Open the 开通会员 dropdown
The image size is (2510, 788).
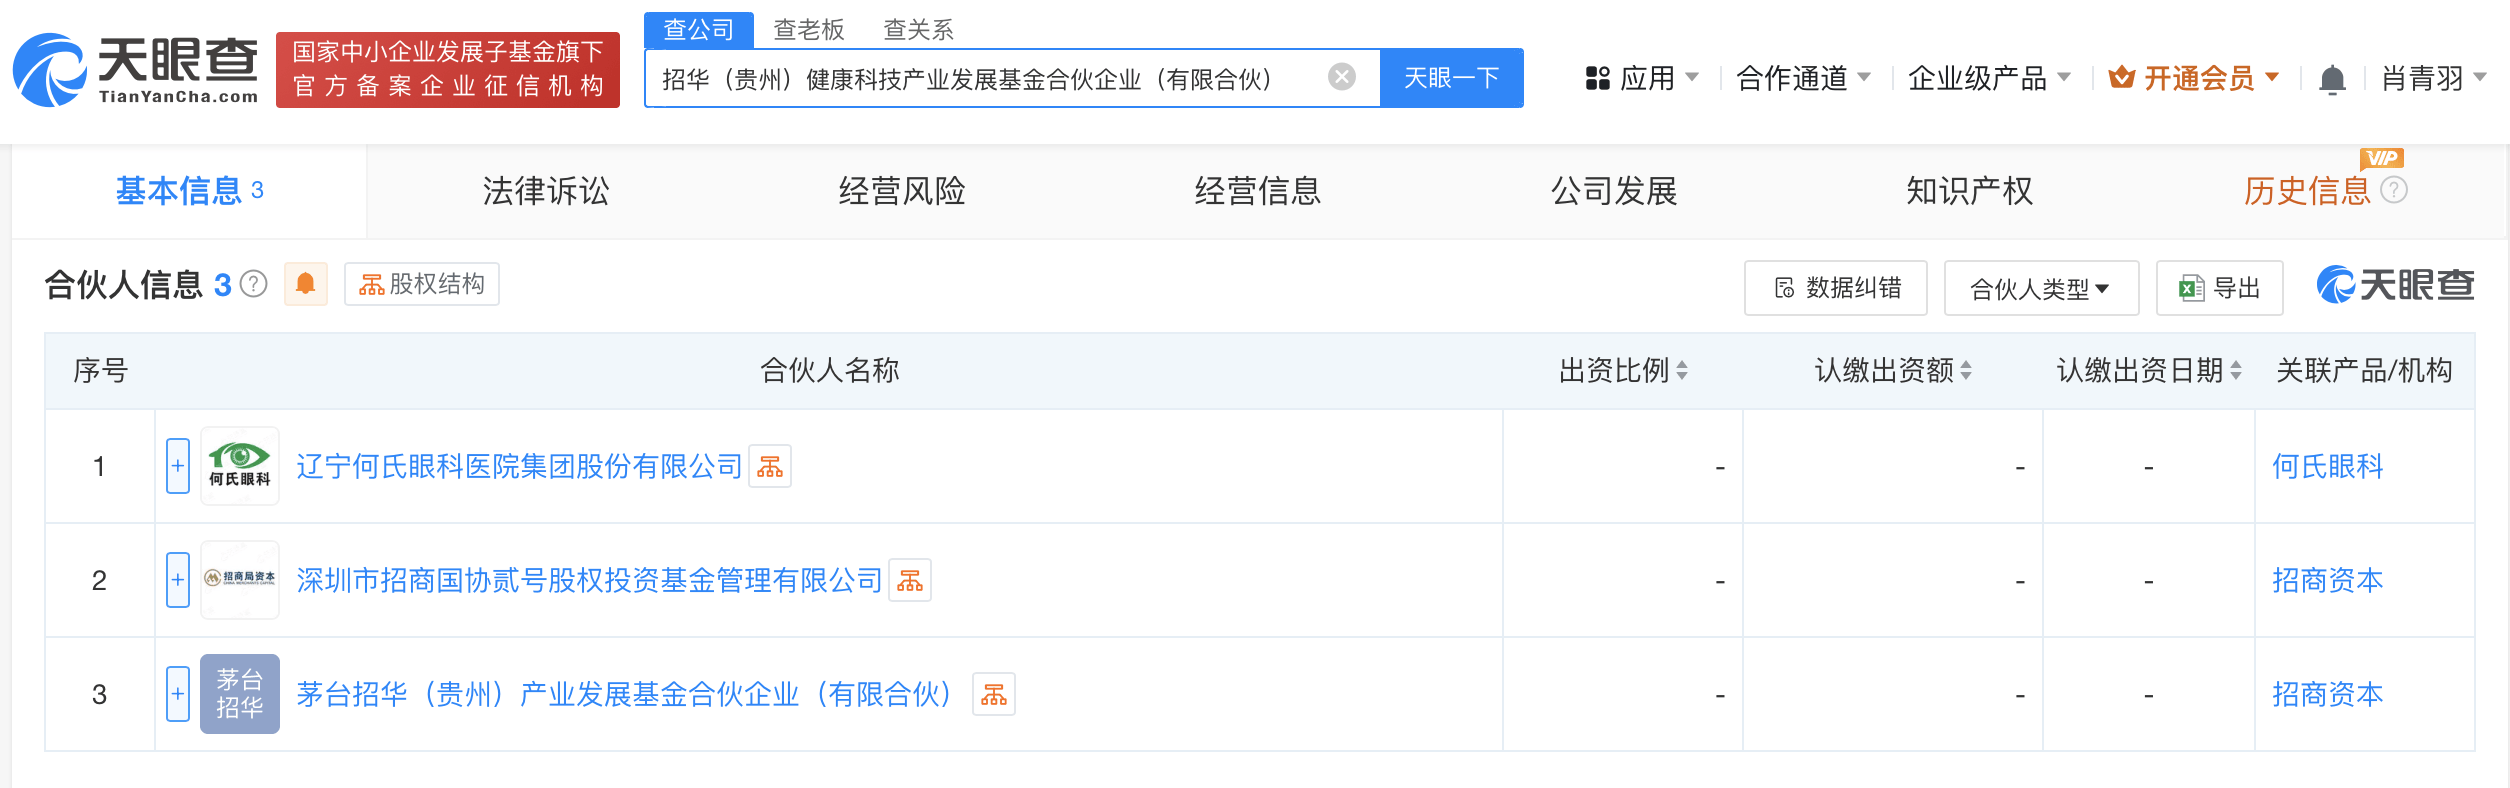(x=2194, y=78)
